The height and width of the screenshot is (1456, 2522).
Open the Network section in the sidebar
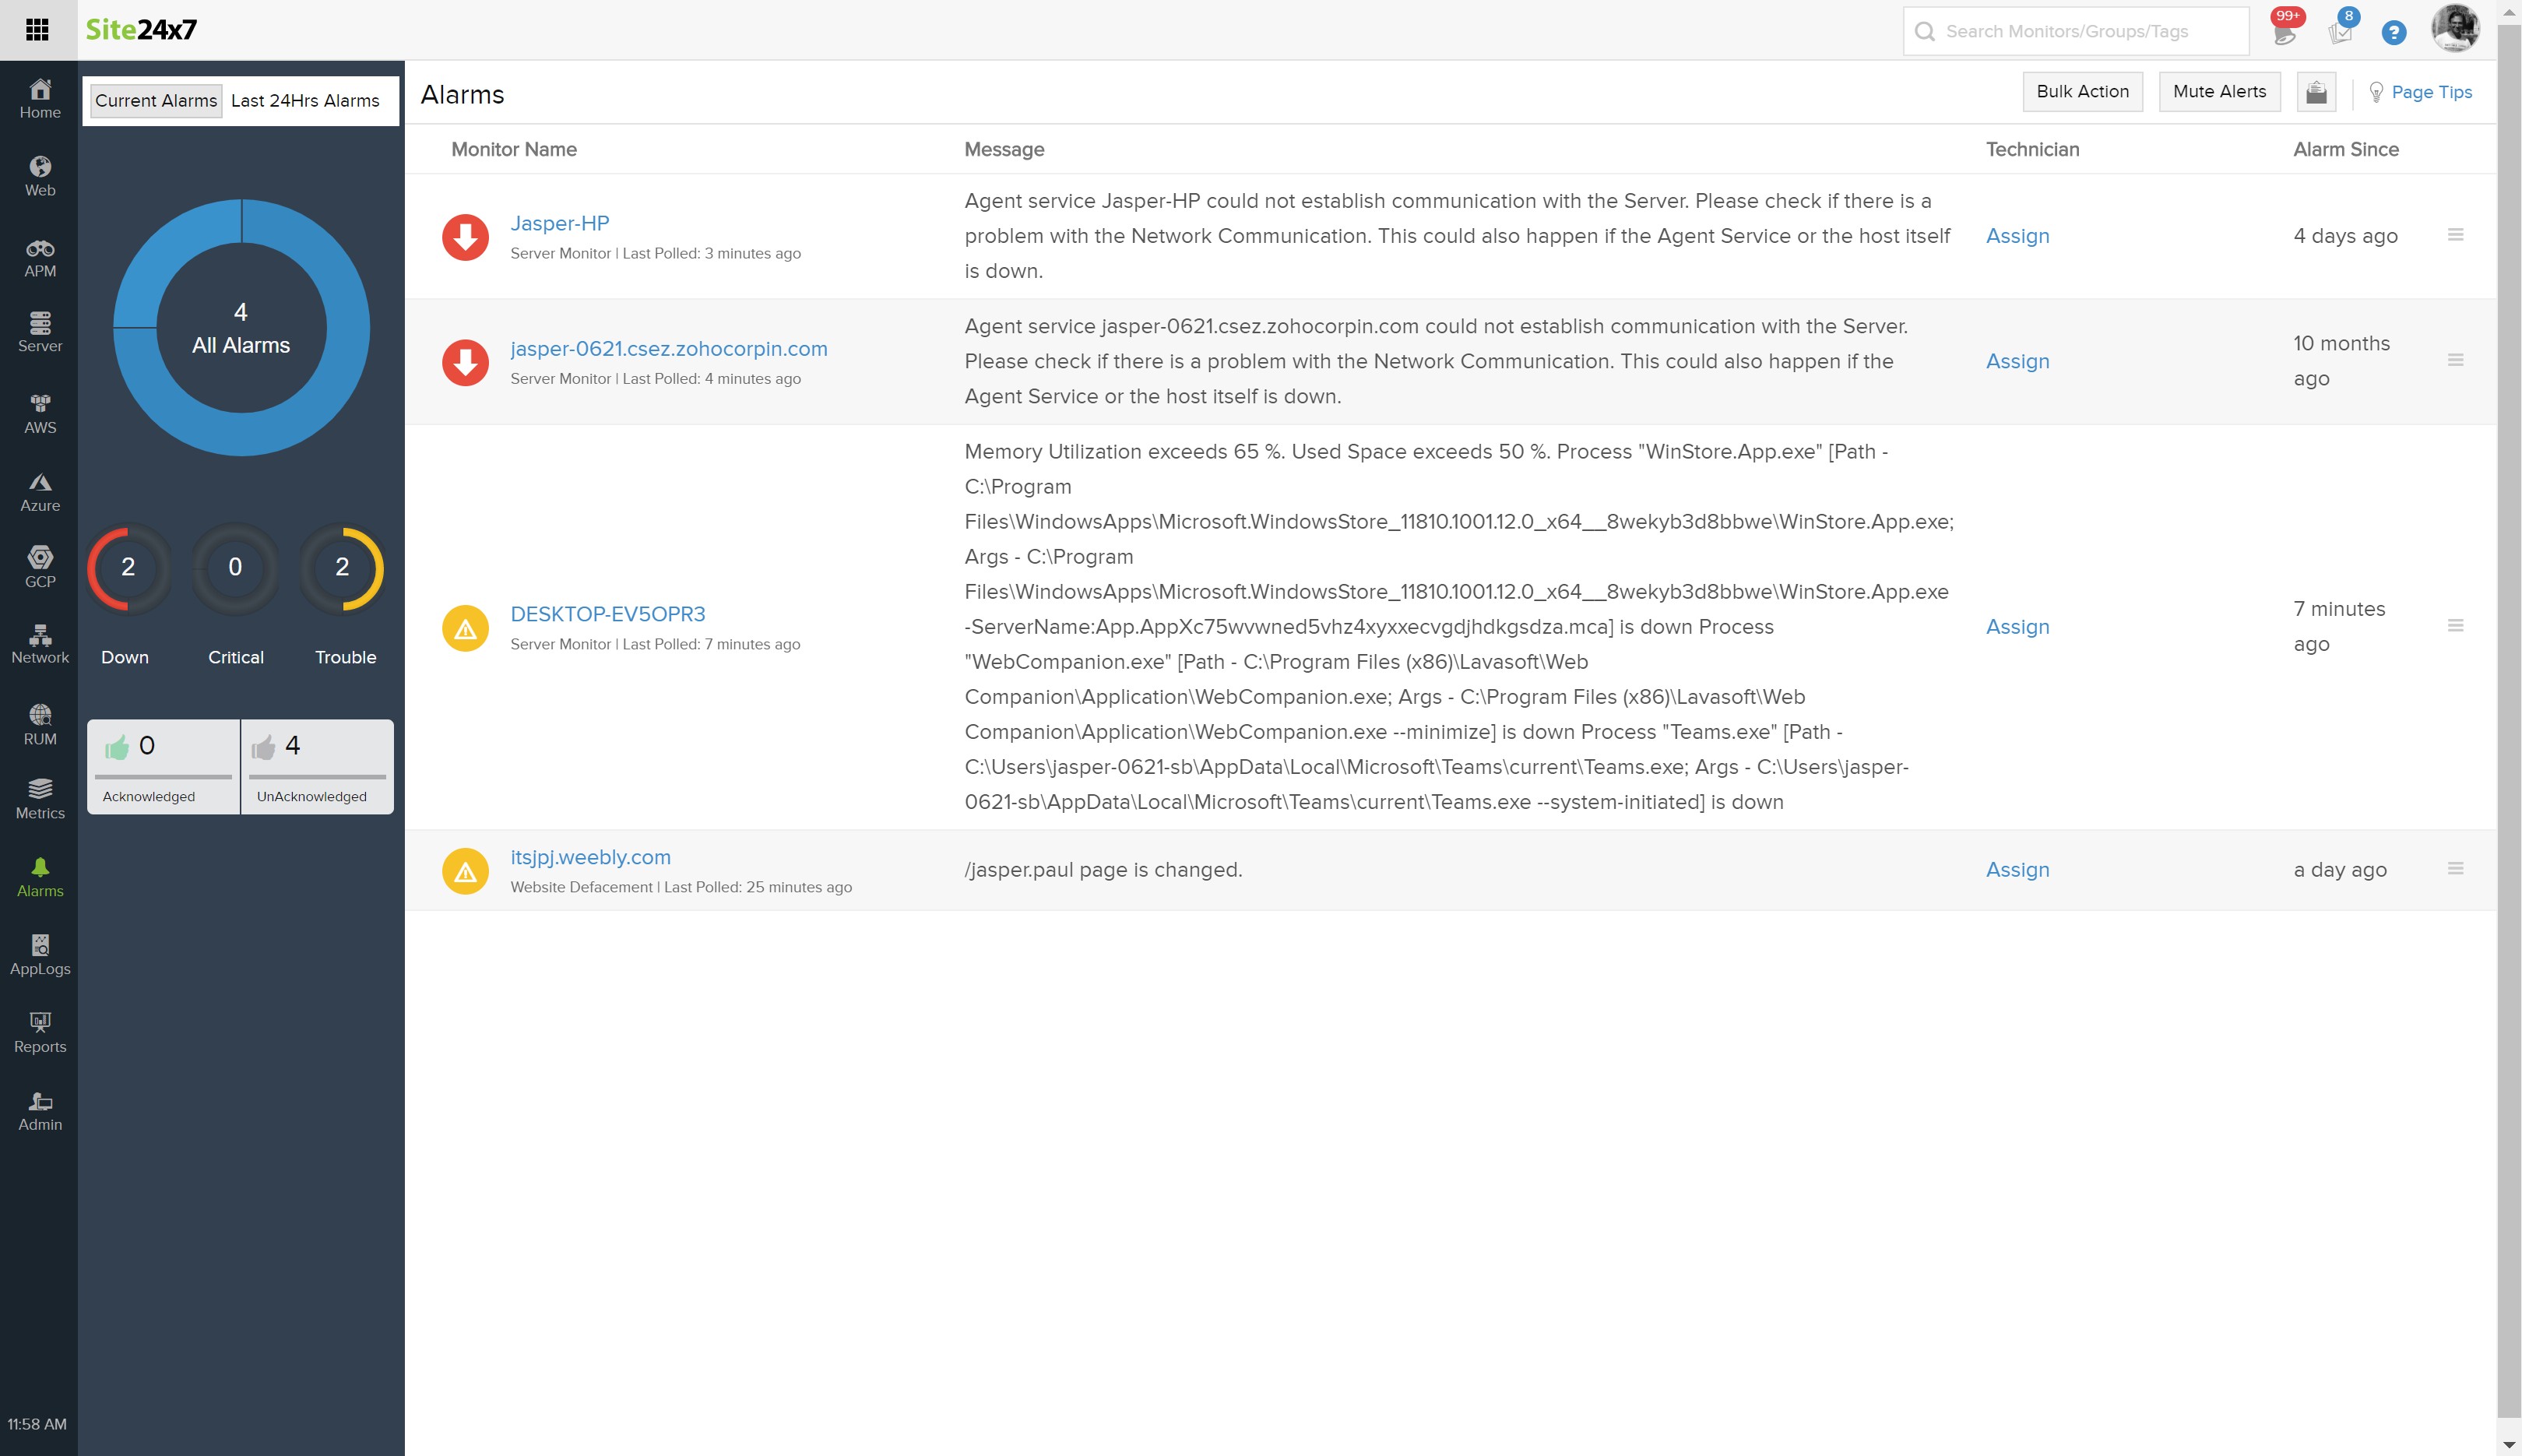(x=40, y=644)
